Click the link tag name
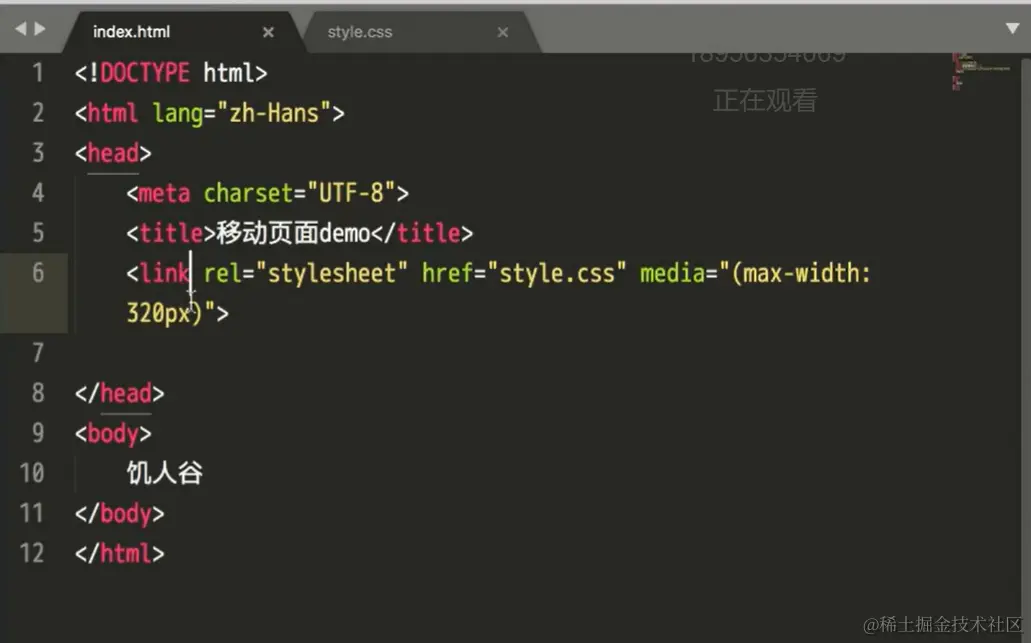Viewport: 1031px width, 643px height. [x=164, y=272]
